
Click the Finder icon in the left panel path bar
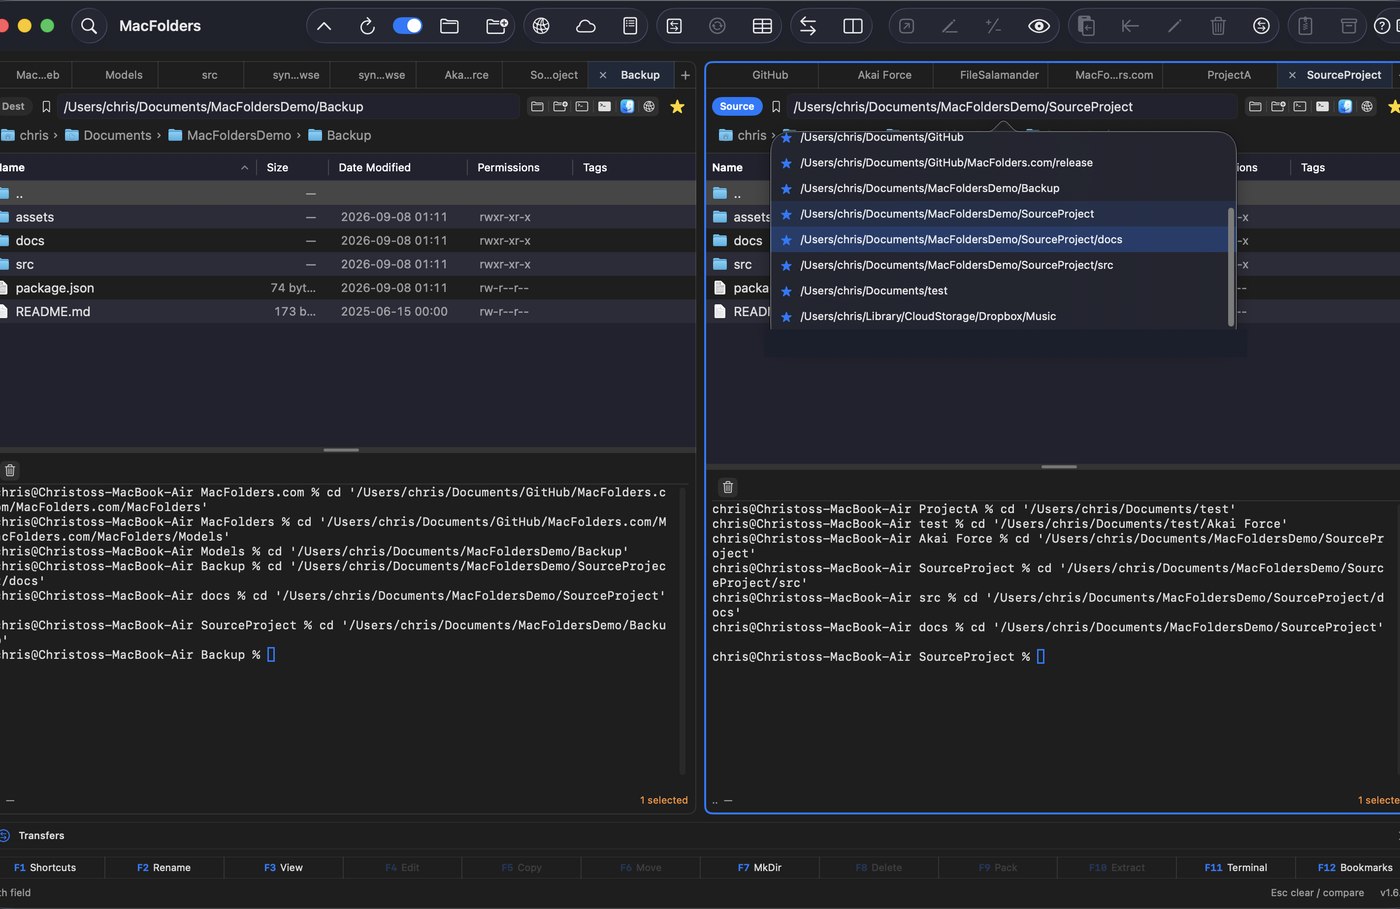tap(627, 106)
